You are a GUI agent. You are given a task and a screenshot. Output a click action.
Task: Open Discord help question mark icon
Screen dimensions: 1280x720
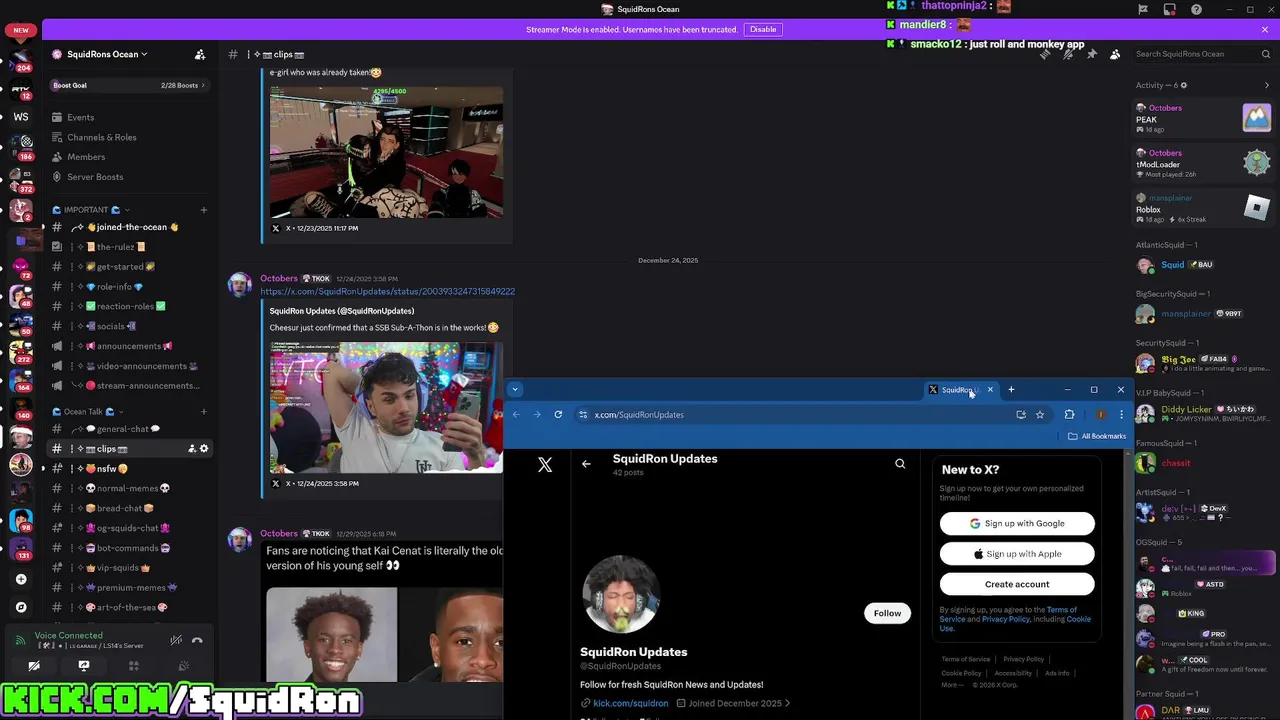(1196, 10)
